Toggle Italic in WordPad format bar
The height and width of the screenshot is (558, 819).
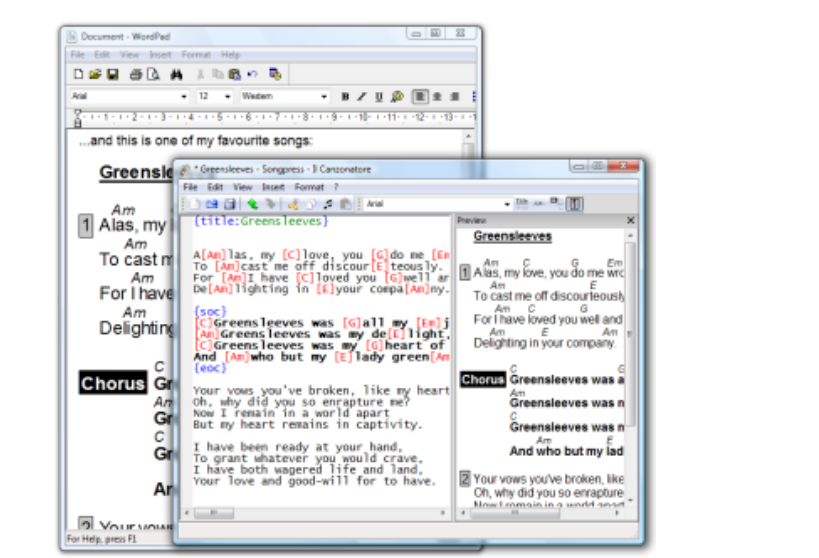pos(361,97)
